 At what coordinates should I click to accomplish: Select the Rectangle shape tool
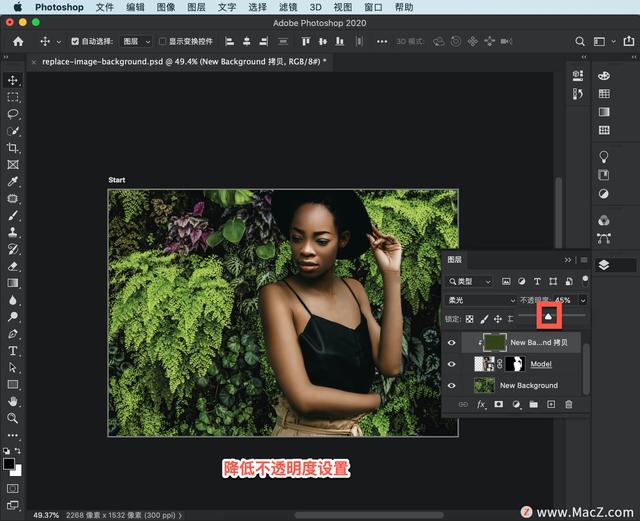click(13, 385)
